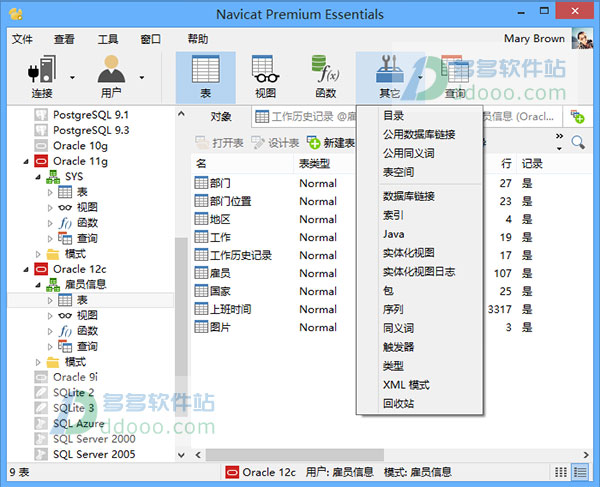Click the search magnifier icon
The width and height of the screenshot is (600, 487).
click(x=578, y=142)
